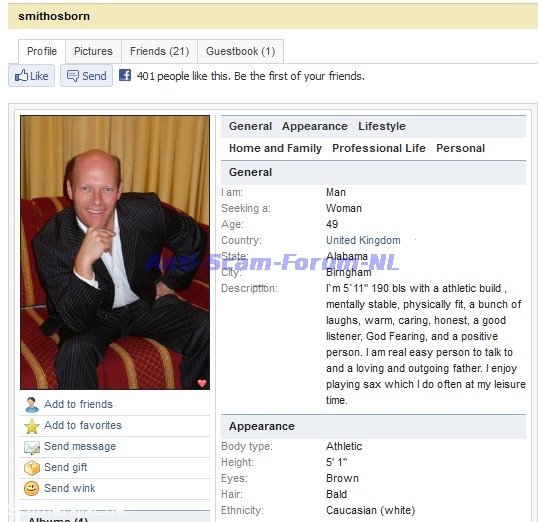Select the Profile tab
Screen dimensions: 539x522
point(42,51)
